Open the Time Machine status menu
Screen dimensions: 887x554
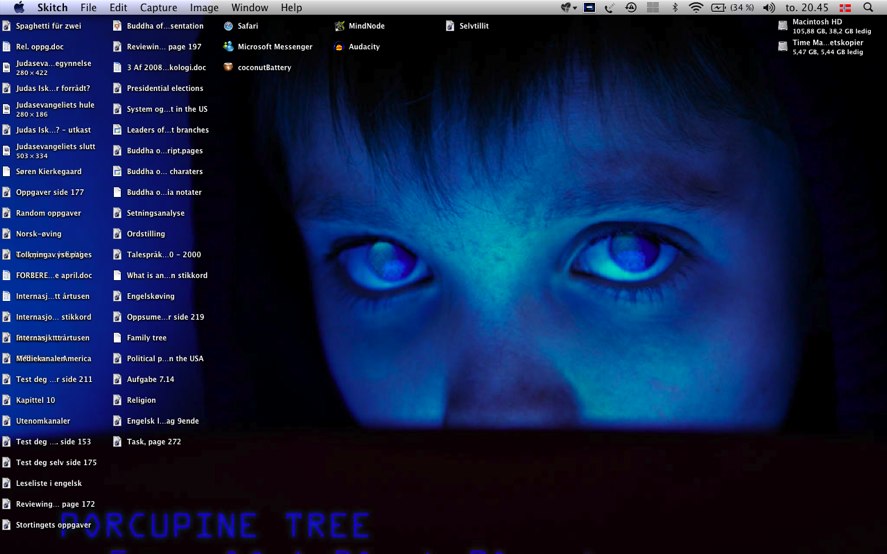631,8
